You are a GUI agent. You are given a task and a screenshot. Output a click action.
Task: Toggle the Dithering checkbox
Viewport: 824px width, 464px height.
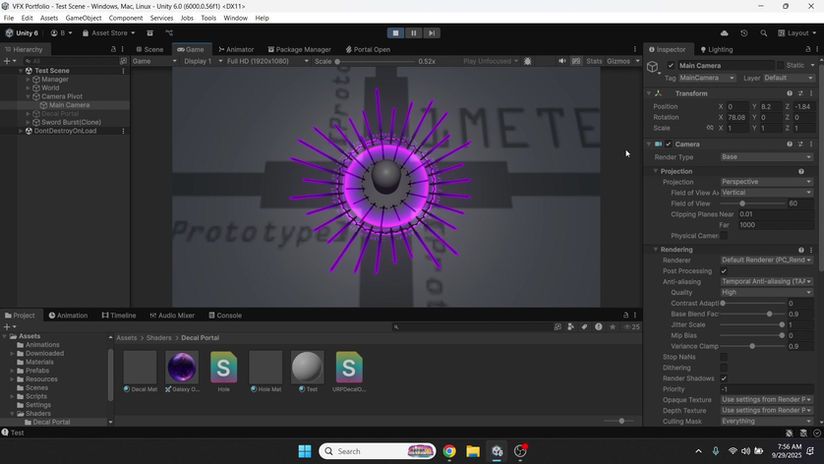724,368
